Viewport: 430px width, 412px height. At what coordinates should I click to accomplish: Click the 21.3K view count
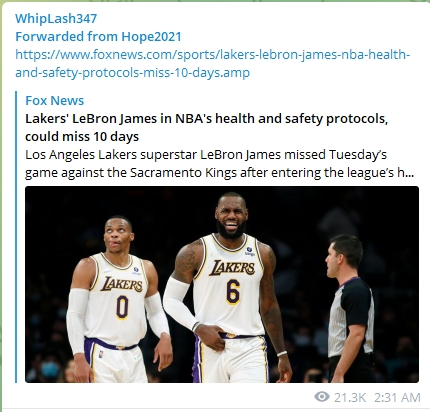350,397
